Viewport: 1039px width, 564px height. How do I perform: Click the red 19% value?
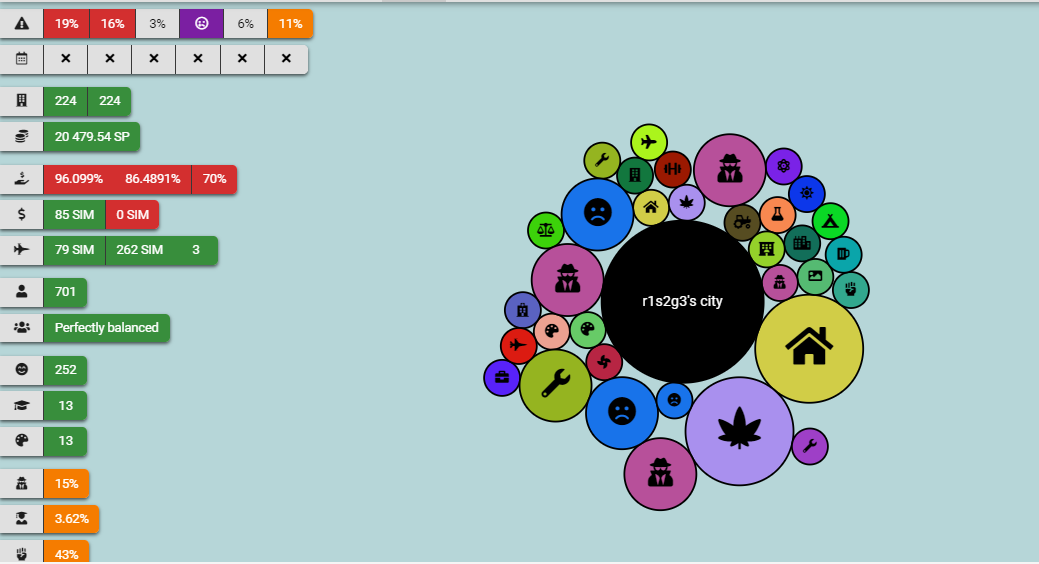(66, 24)
